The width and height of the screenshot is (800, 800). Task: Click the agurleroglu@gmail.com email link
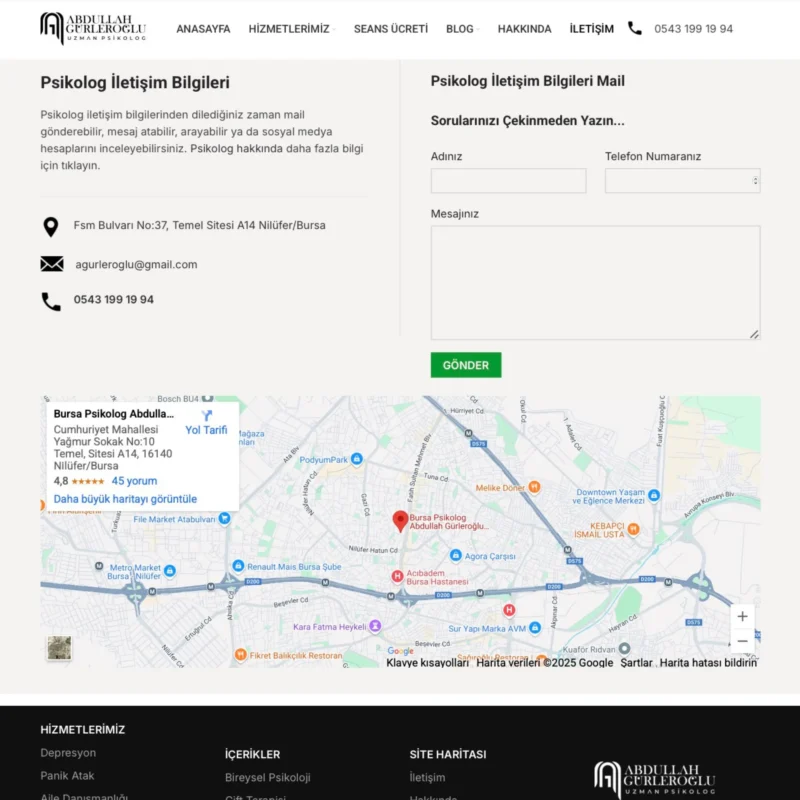pos(136,264)
